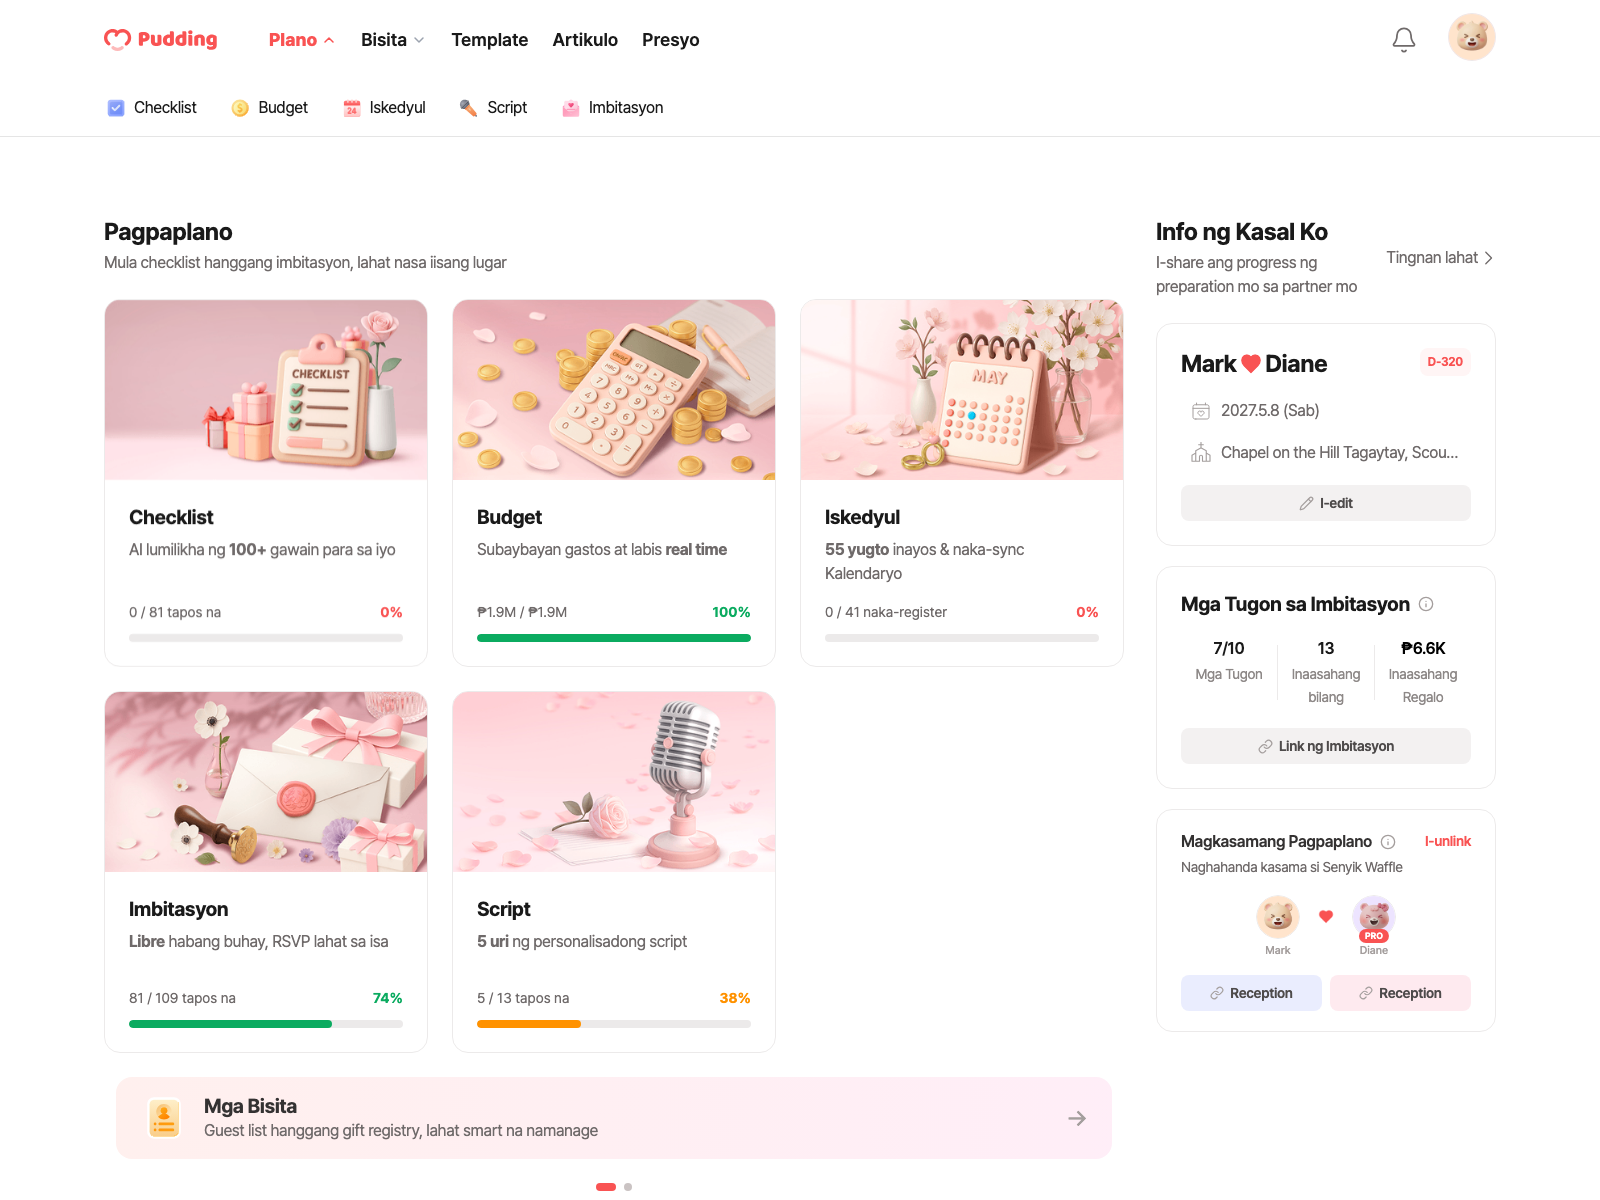Click '0 / 81 tapos na' text
This screenshot has width=1600, height=1200.
175,612
